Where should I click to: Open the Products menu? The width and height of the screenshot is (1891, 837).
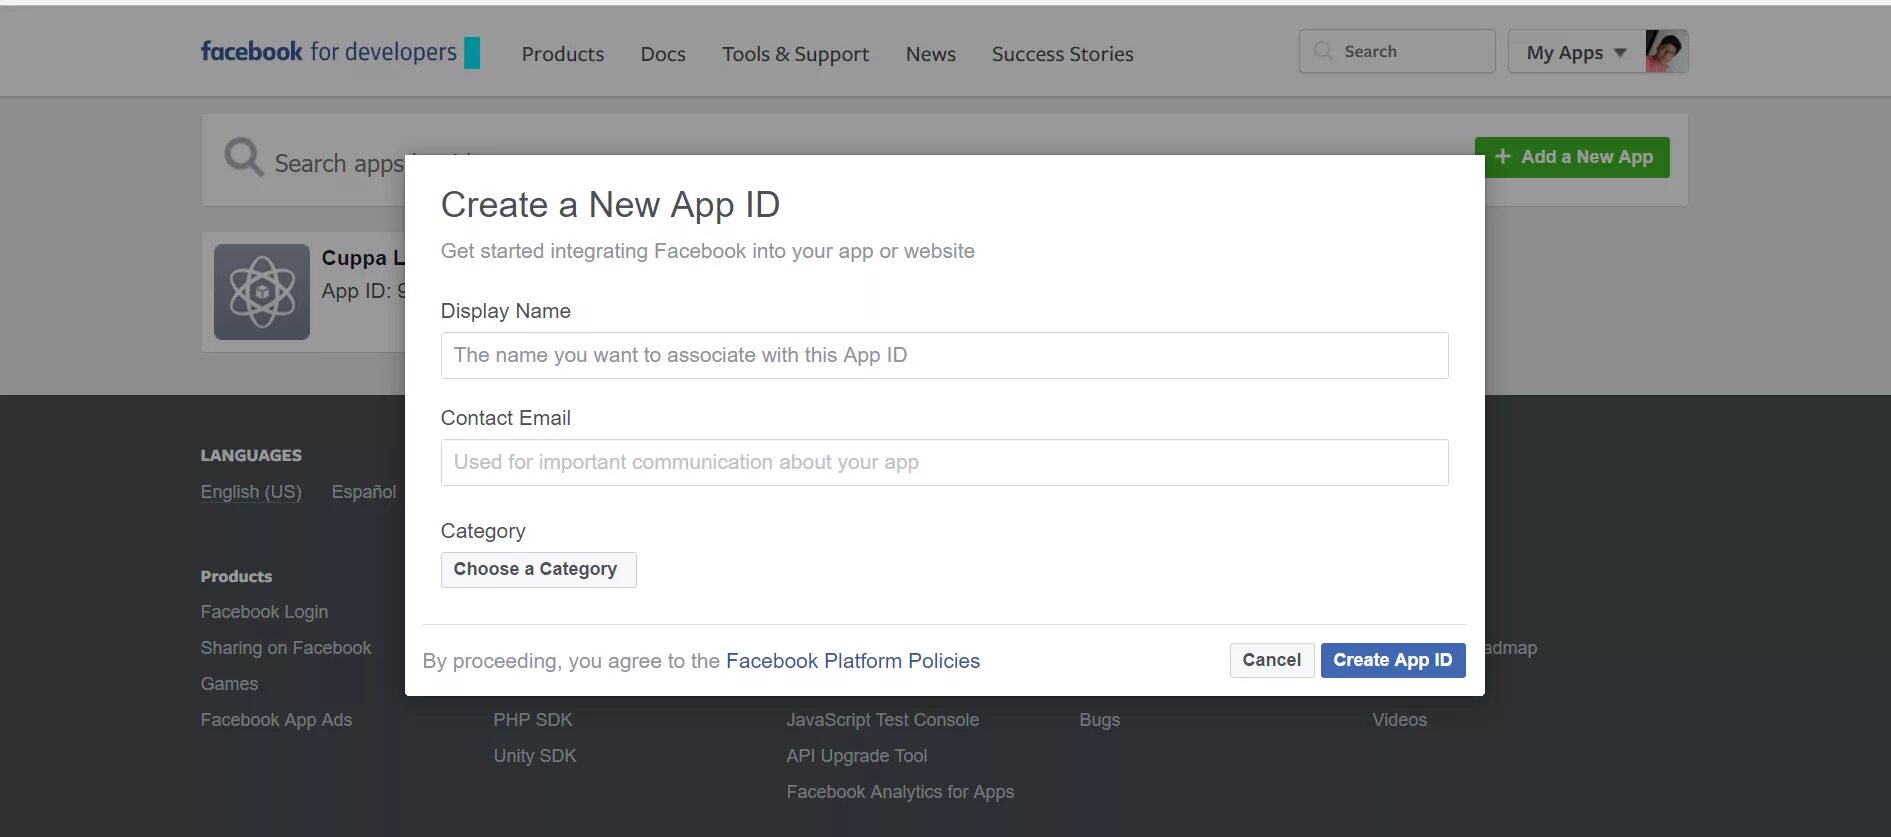[563, 54]
